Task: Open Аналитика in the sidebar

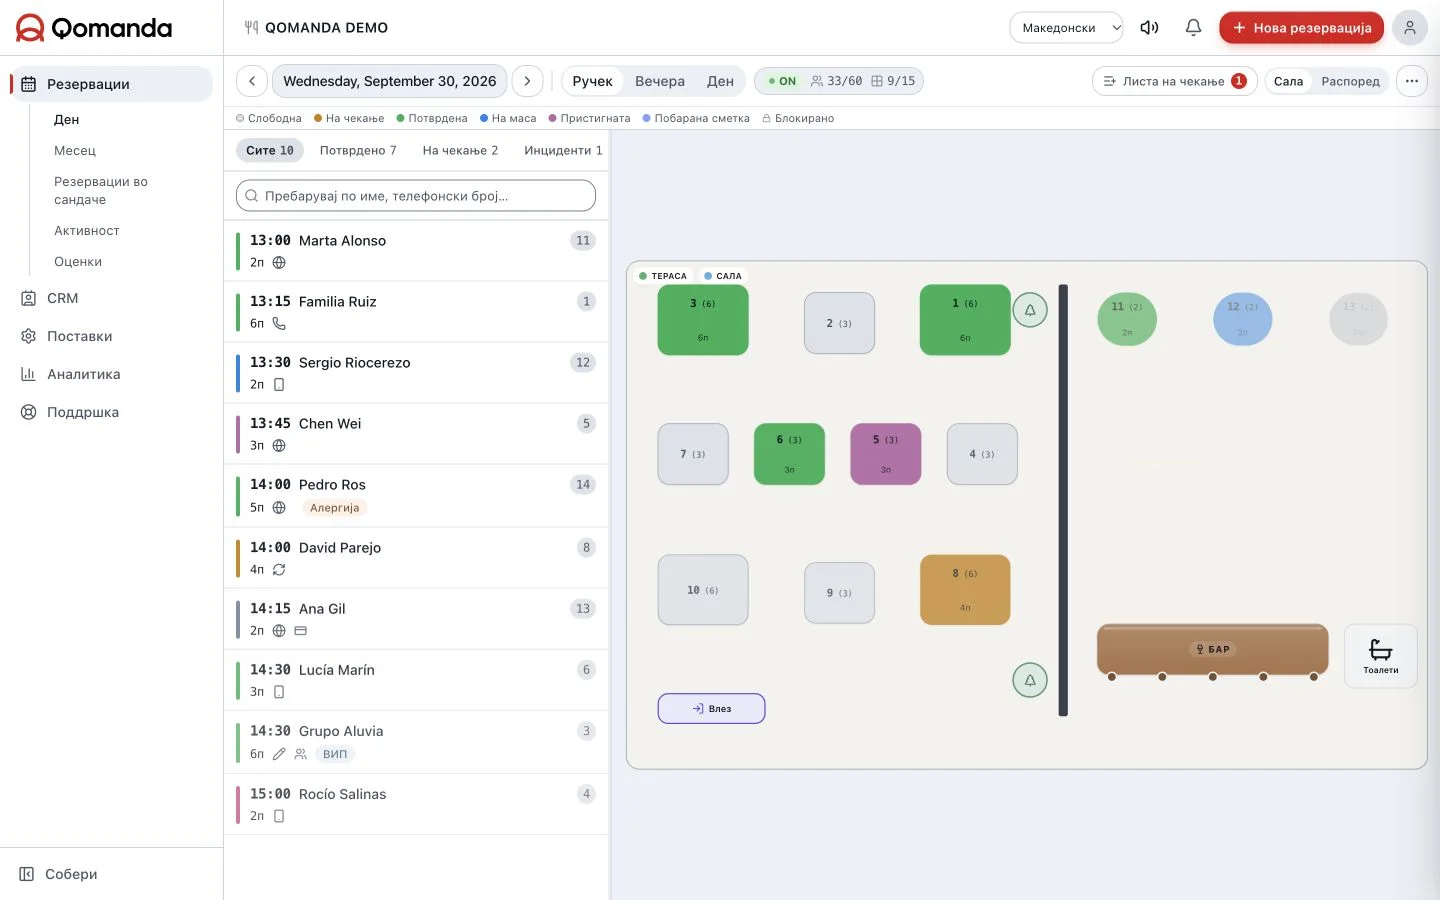Action: click(83, 374)
